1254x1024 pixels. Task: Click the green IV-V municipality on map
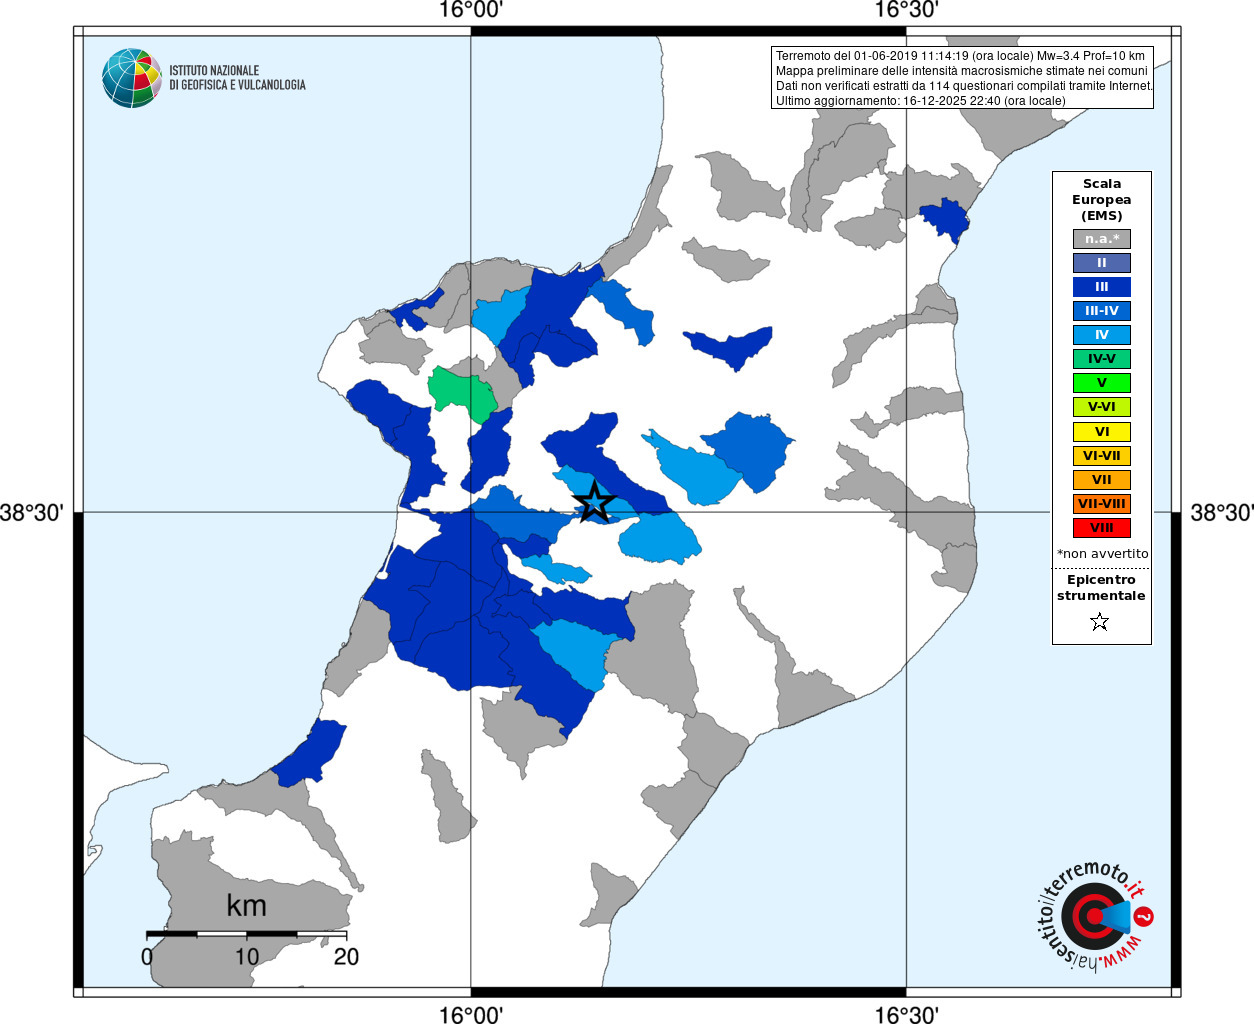coord(462,392)
